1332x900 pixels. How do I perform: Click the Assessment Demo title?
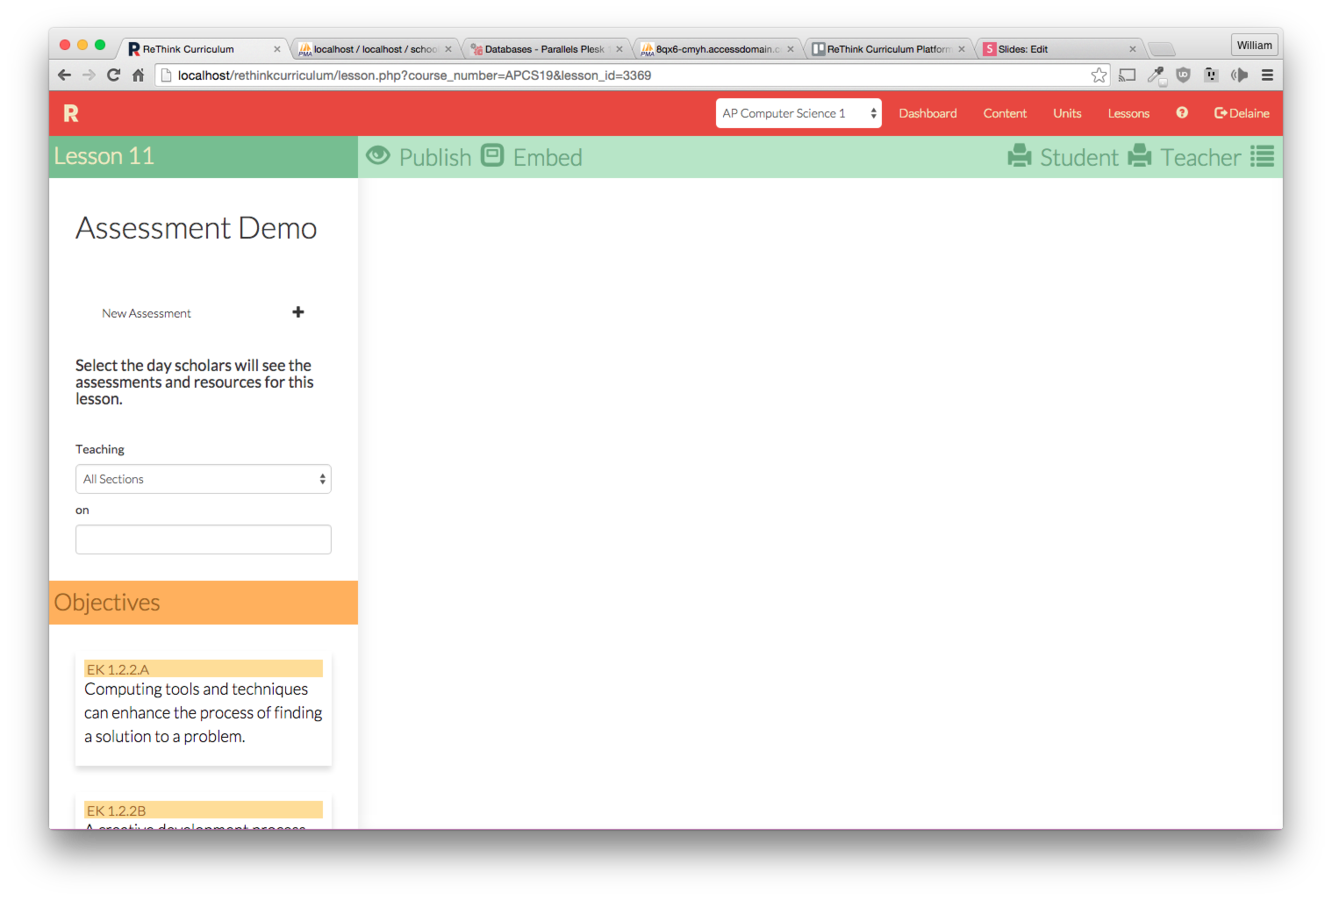(x=196, y=228)
